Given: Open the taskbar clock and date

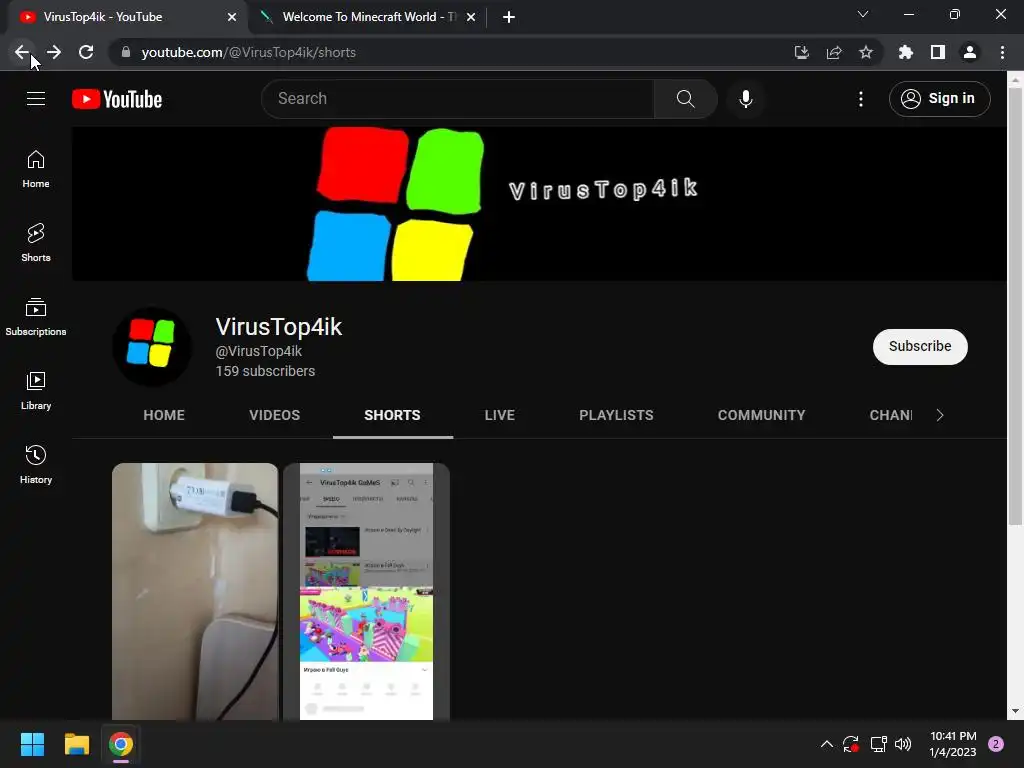Looking at the screenshot, I should pos(953,744).
